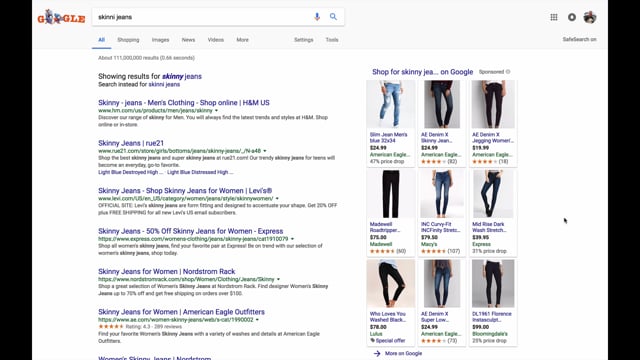Expand dropdown arrow next to express.com URL
This screenshot has width=640, height=360.
pyautogui.click(x=292, y=239)
